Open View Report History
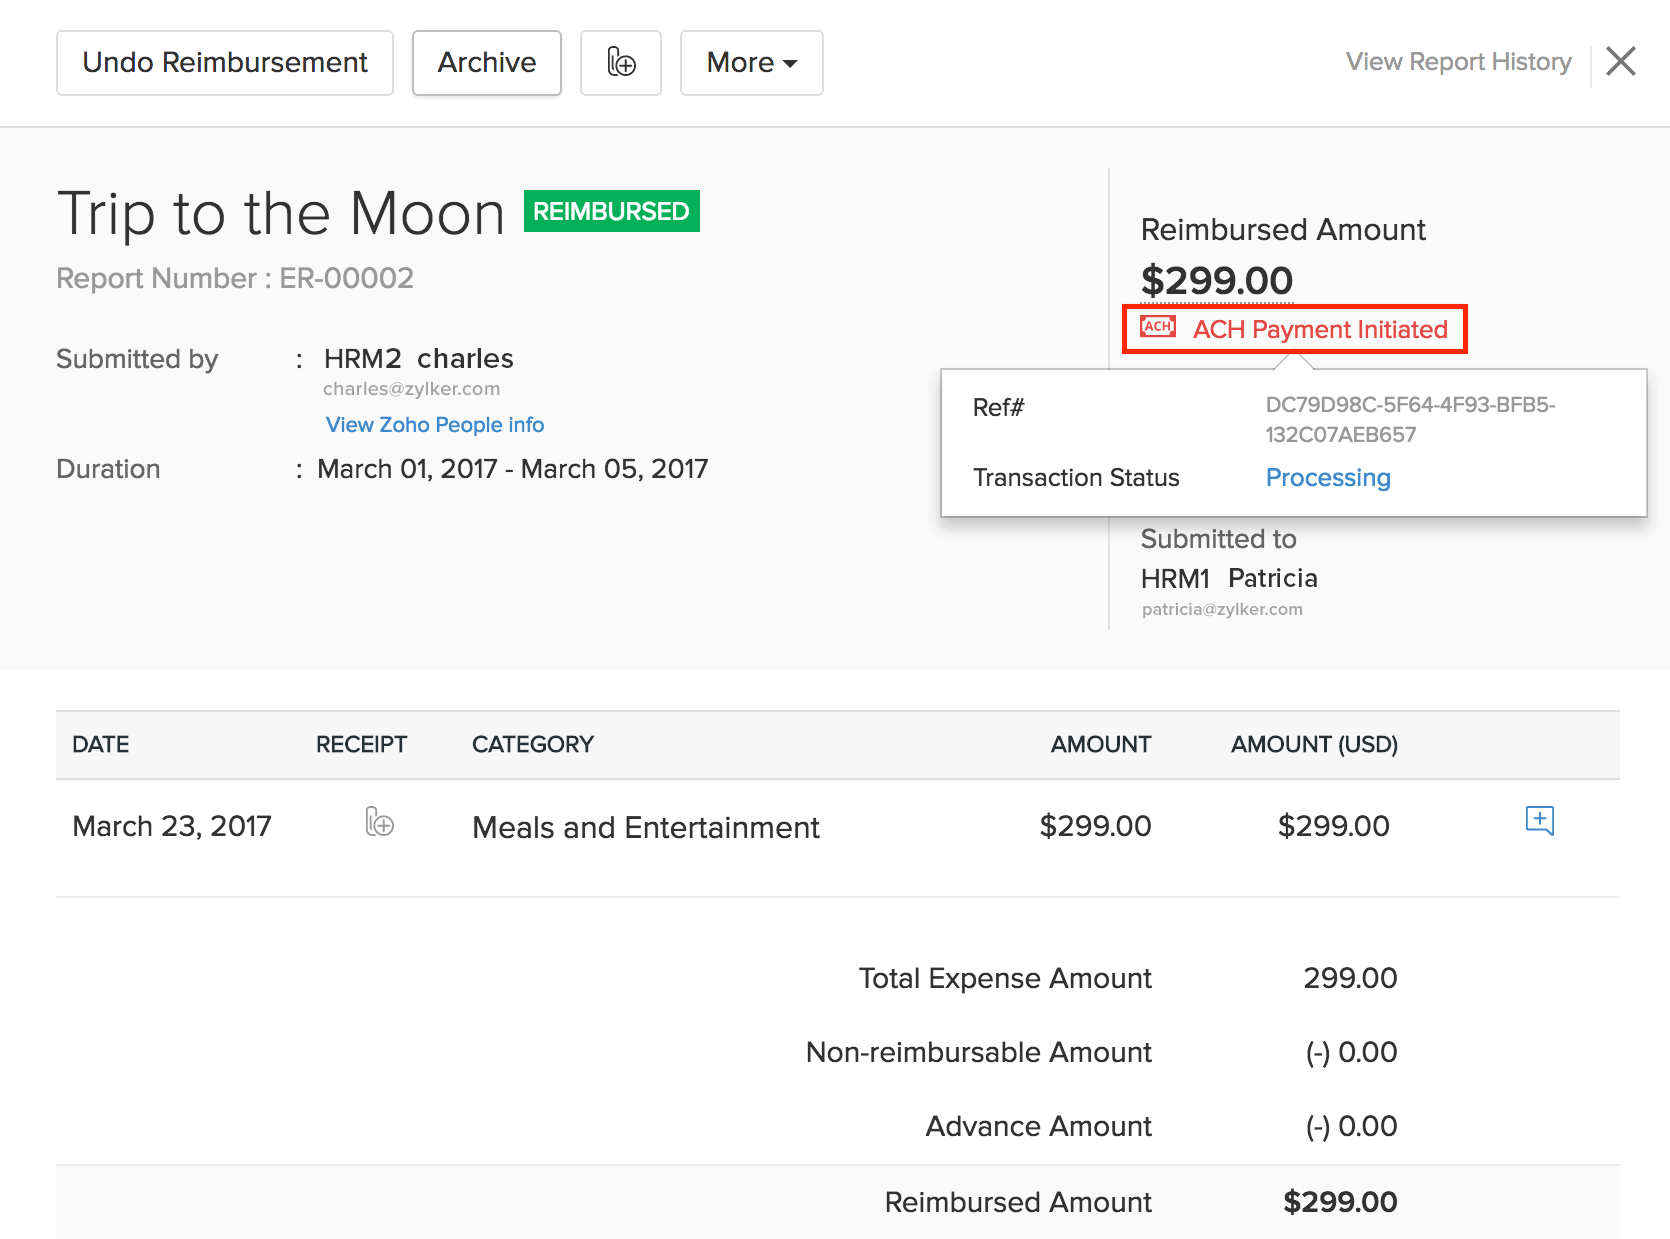The image size is (1670, 1239). (x=1458, y=61)
